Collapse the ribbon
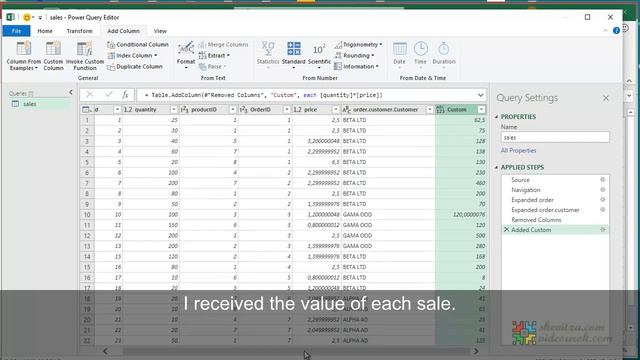The height and width of the screenshot is (360, 640). (x=605, y=31)
